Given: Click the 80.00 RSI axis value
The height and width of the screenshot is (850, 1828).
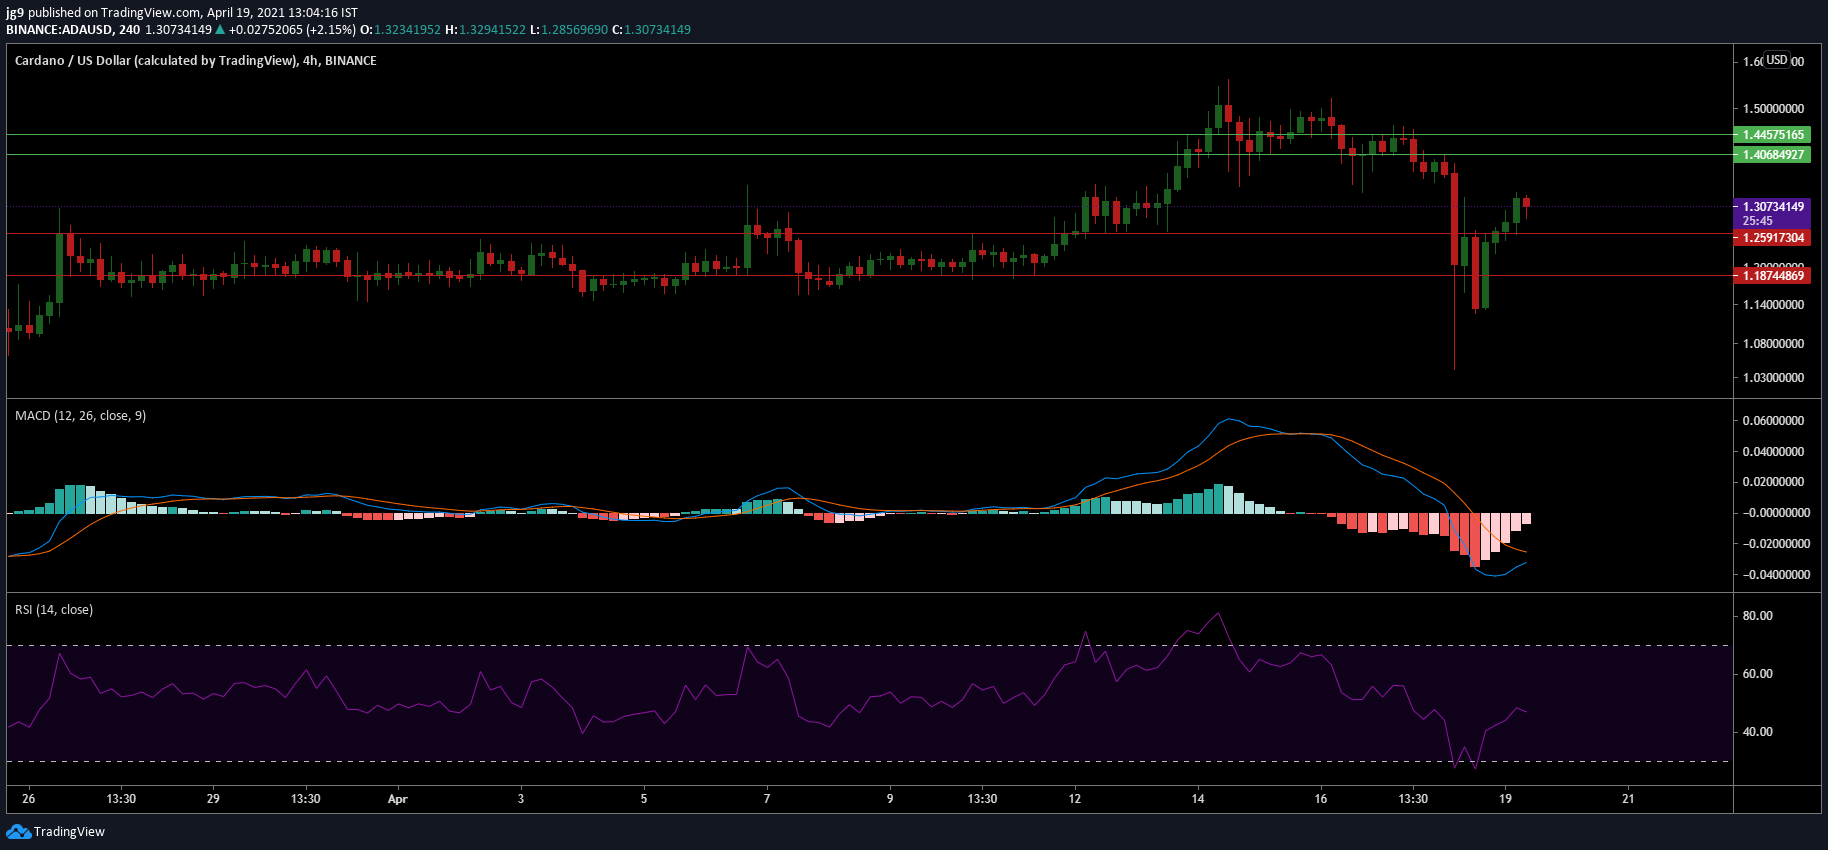Looking at the screenshot, I should coord(1758,616).
